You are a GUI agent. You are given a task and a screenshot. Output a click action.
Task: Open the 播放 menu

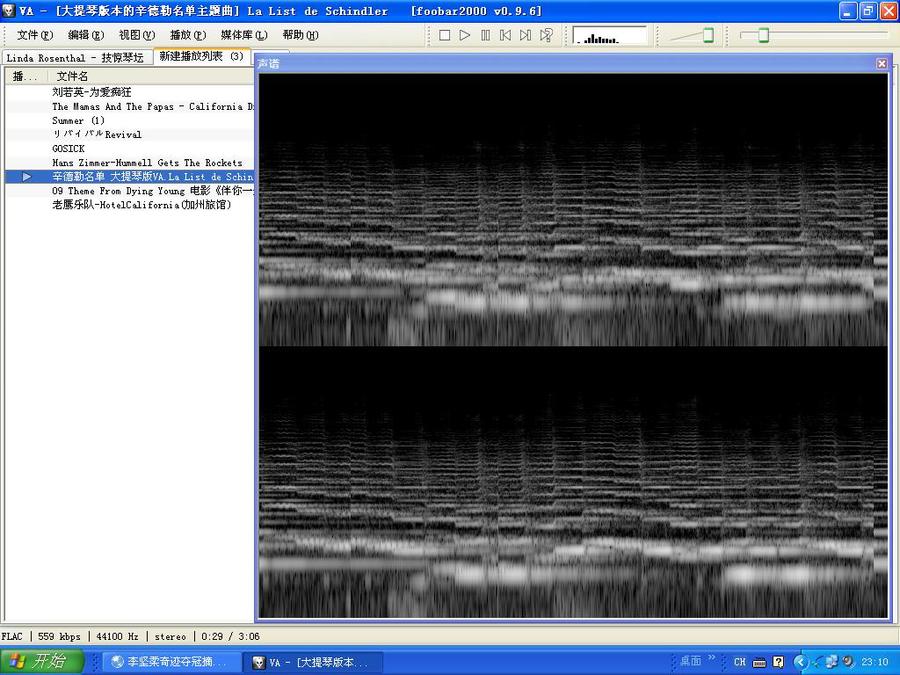click(188, 35)
